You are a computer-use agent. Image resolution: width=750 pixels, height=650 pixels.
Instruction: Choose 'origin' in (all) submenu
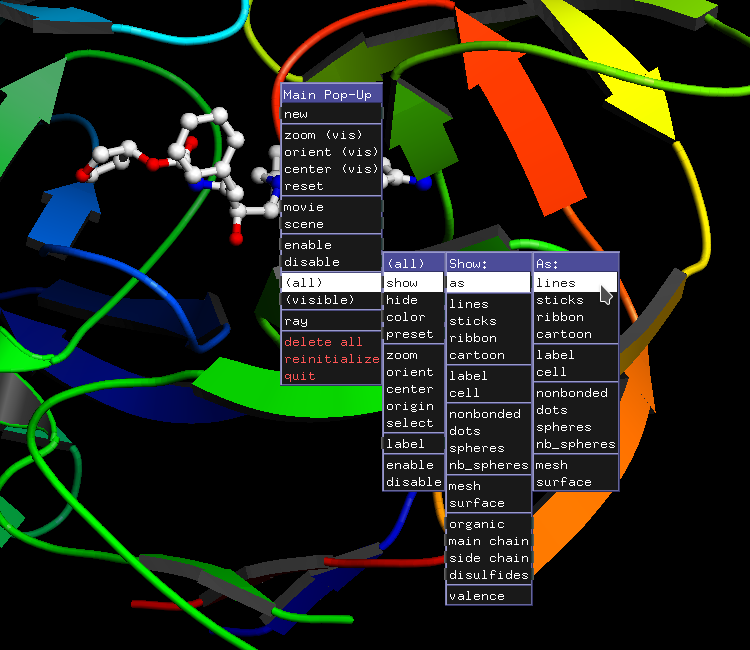point(414,406)
